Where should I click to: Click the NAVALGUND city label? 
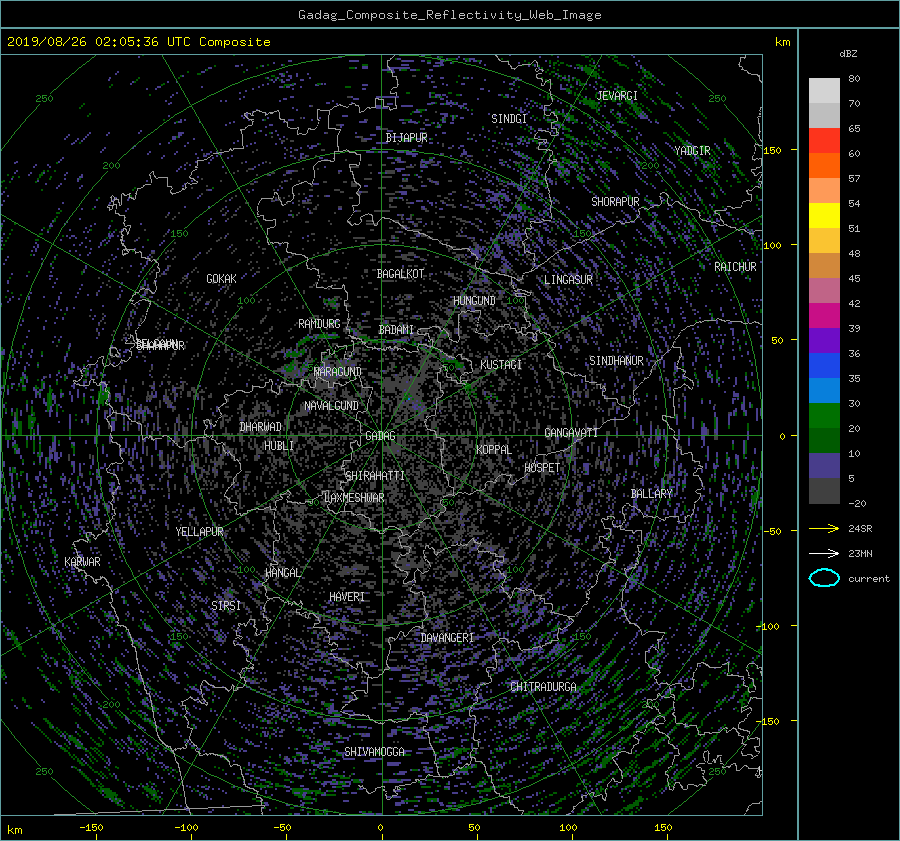coord(331,406)
